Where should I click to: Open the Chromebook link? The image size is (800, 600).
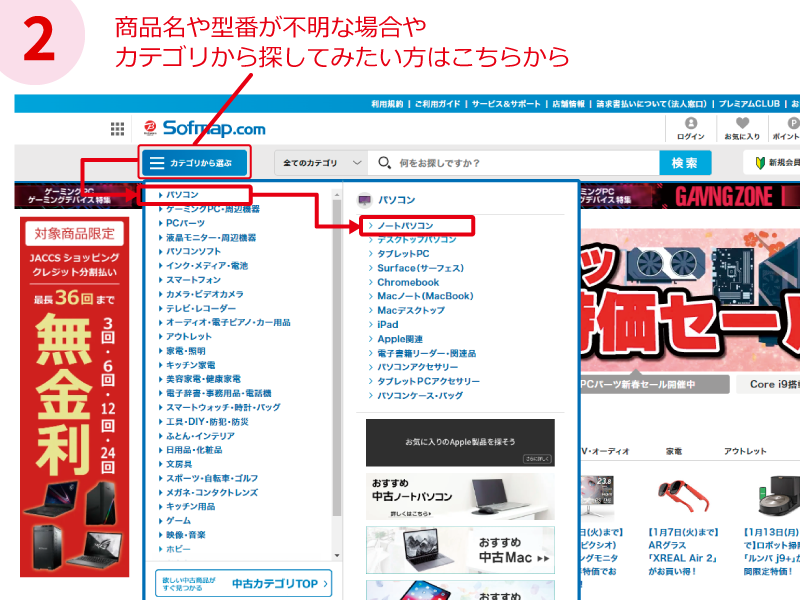click(x=408, y=282)
